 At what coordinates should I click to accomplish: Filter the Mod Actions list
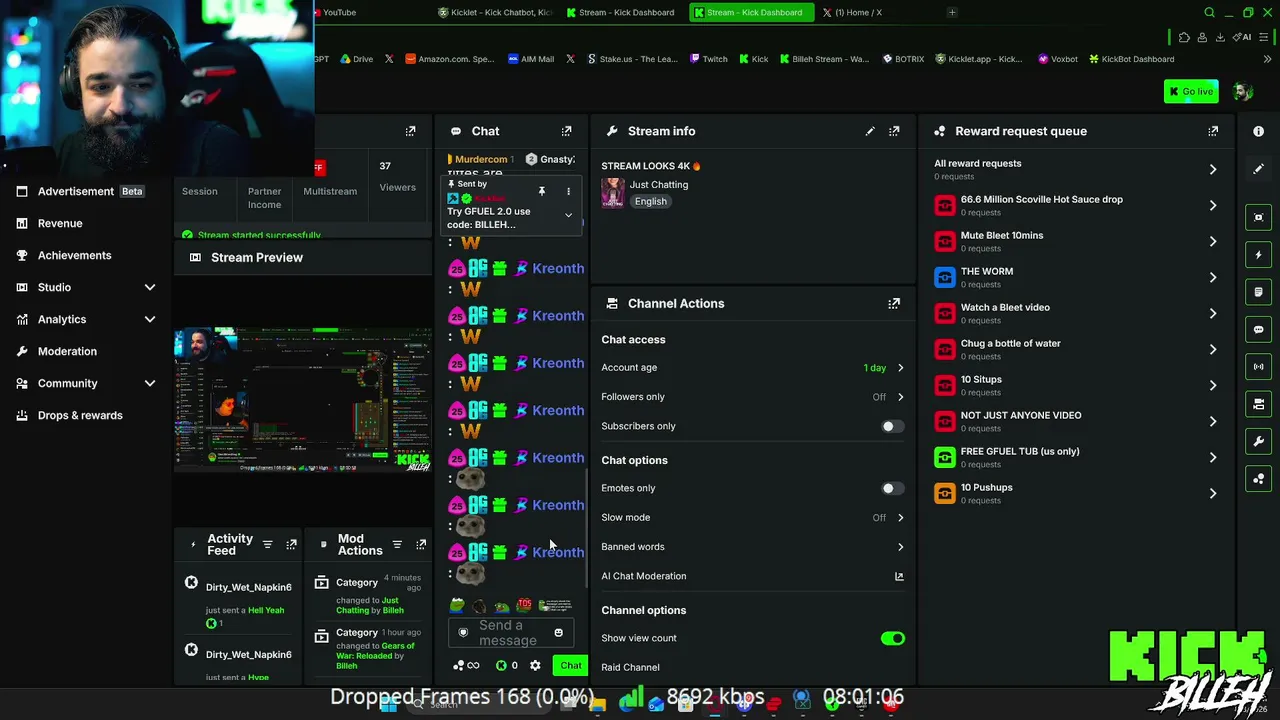tap(397, 544)
